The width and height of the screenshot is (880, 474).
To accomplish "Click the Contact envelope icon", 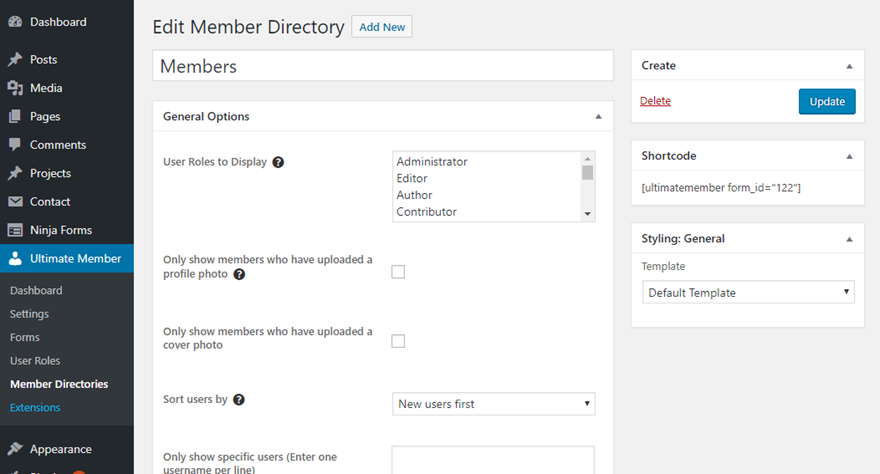I will (15, 202).
